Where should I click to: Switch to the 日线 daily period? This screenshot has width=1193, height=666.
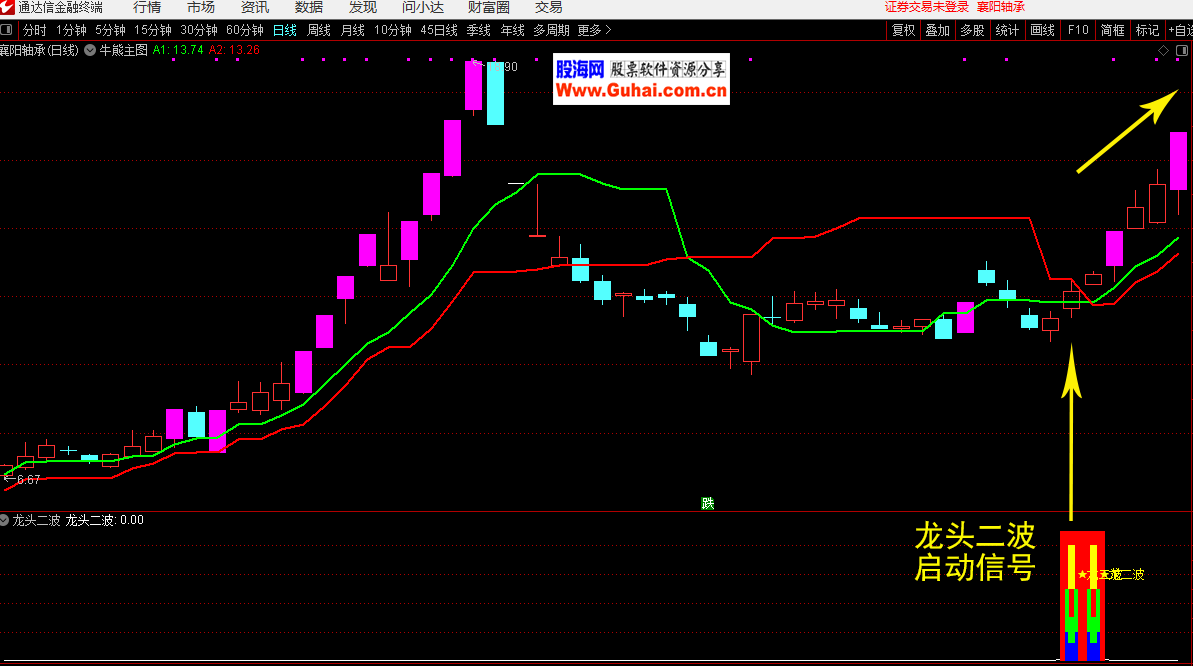click(285, 30)
